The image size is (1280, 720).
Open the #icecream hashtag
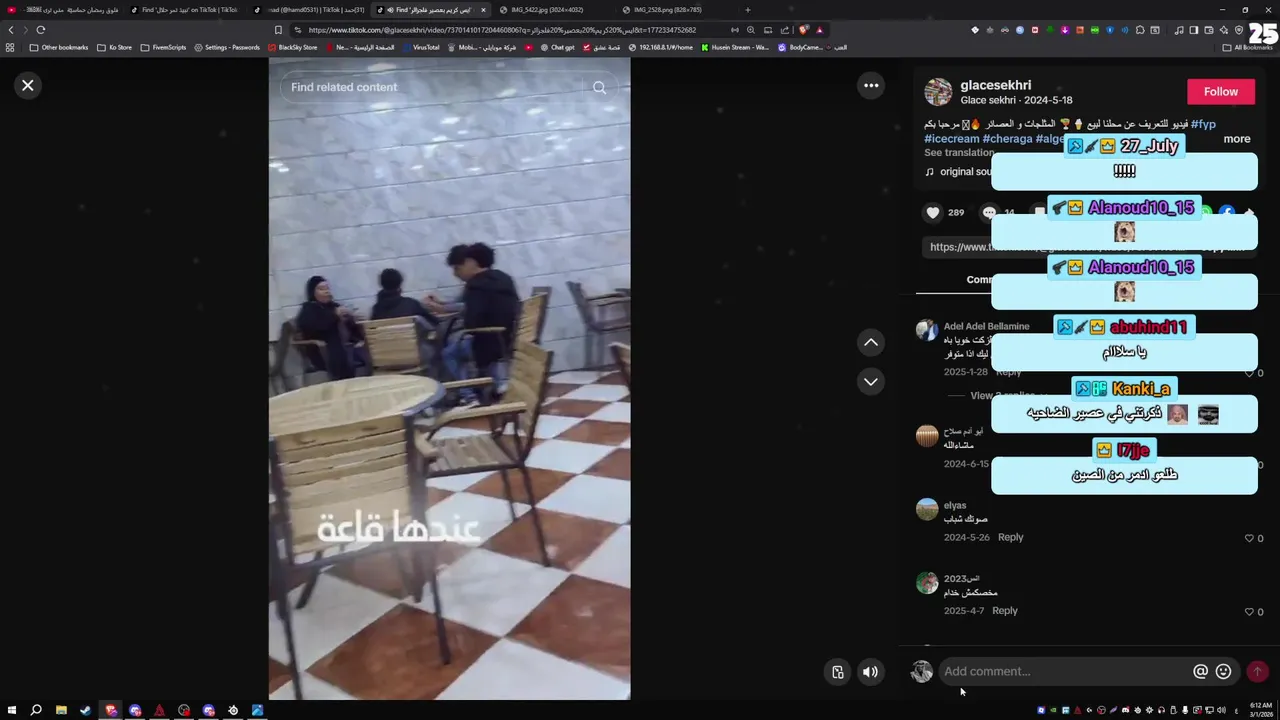pos(951,139)
